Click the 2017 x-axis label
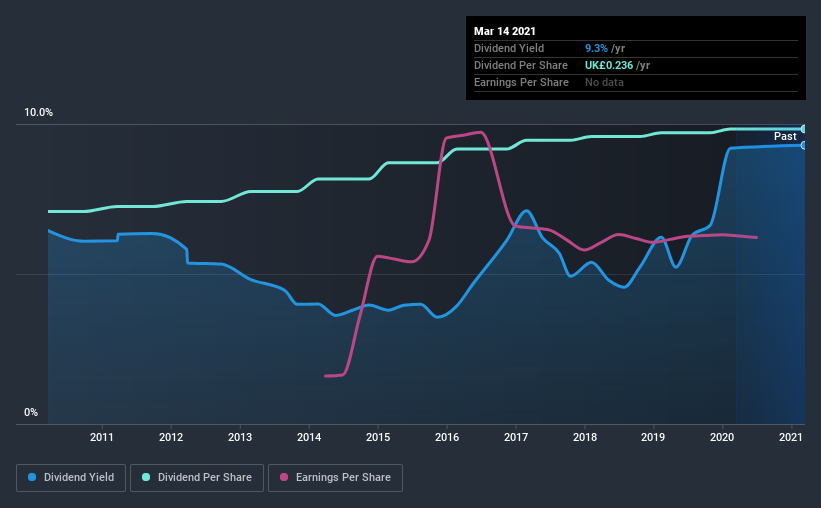 coord(516,437)
